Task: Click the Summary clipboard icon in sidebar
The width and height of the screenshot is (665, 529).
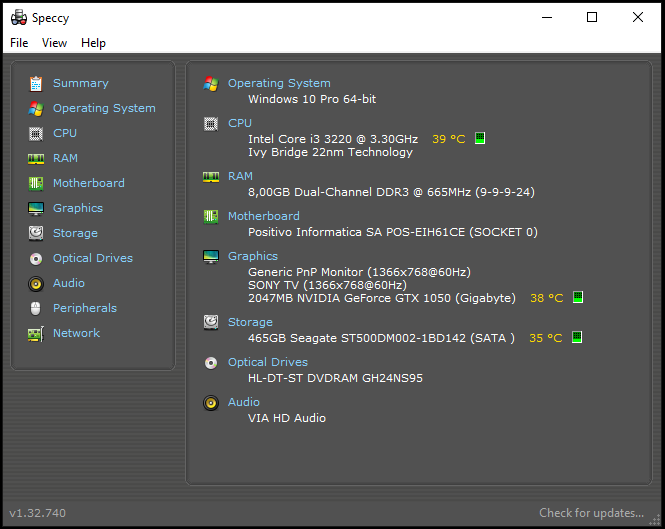Action: click(x=36, y=84)
